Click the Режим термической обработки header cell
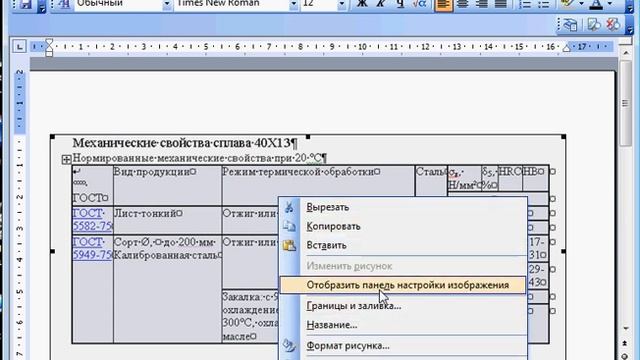Image resolution: width=640 pixels, height=360 pixels. click(x=318, y=185)
